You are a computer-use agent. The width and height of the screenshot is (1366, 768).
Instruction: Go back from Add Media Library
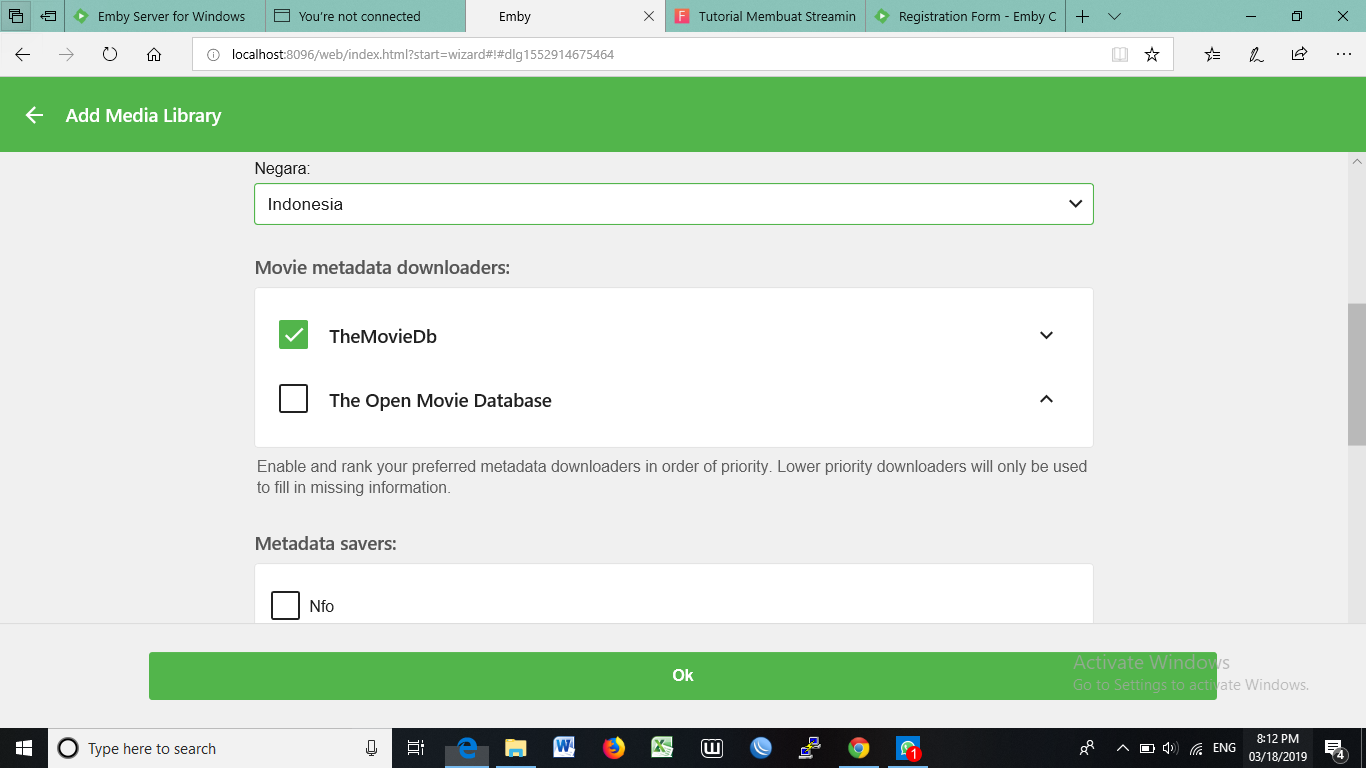34,115
